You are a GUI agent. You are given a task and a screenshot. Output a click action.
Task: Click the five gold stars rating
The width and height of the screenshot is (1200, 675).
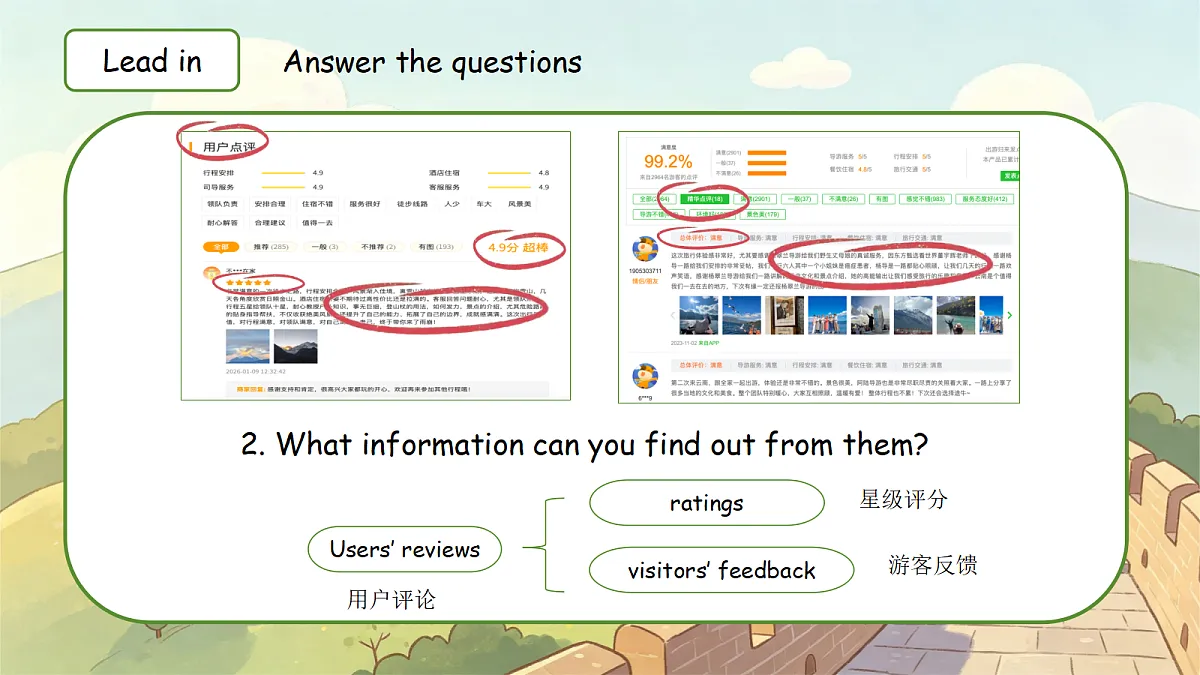[x=249, y=282]
